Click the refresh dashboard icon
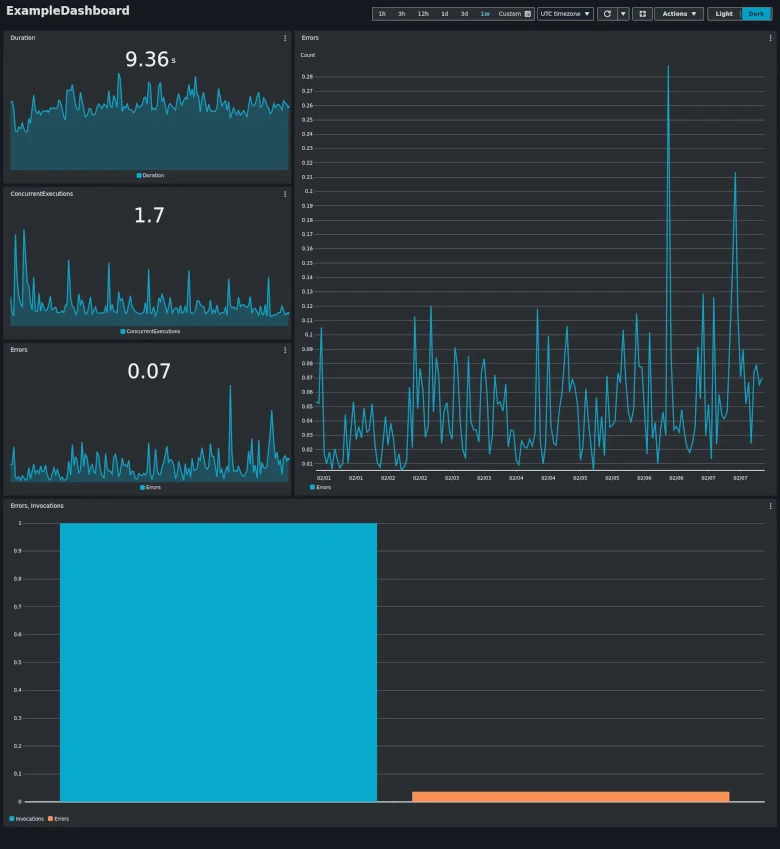Image resolution: width=780 pixels, height=849 pixels. pos(606,14)
